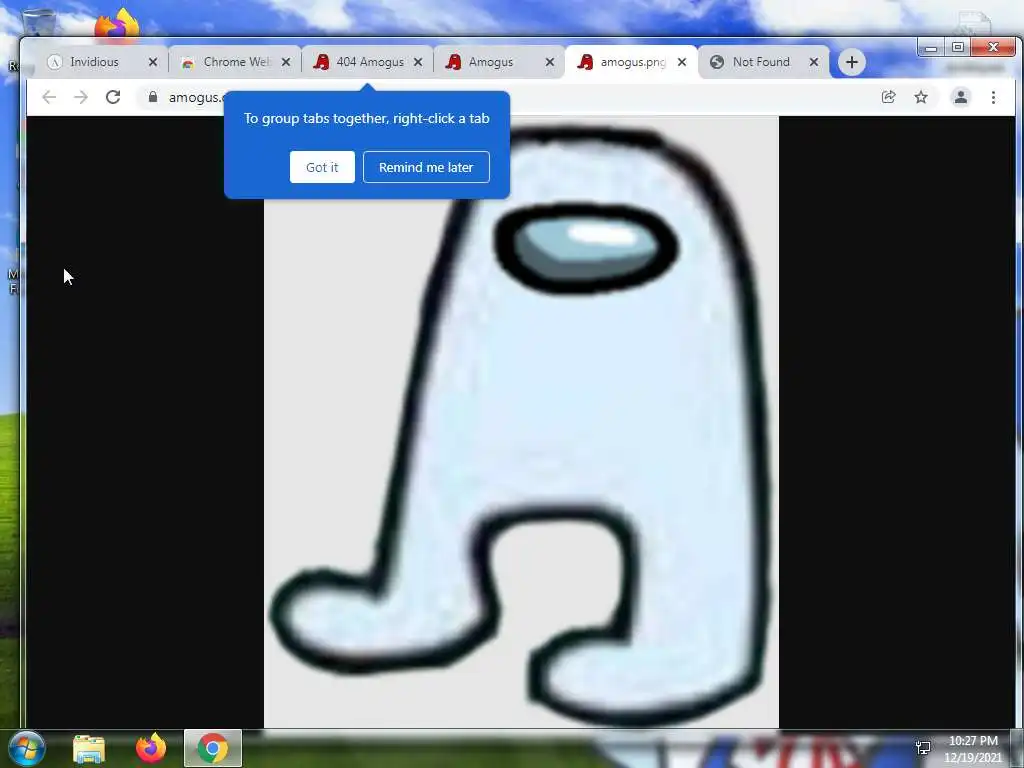This screenshot has width=1024, height=768.
Task: Open Firefox desktop shortcut icon
Action: click(x=118, y=25)
